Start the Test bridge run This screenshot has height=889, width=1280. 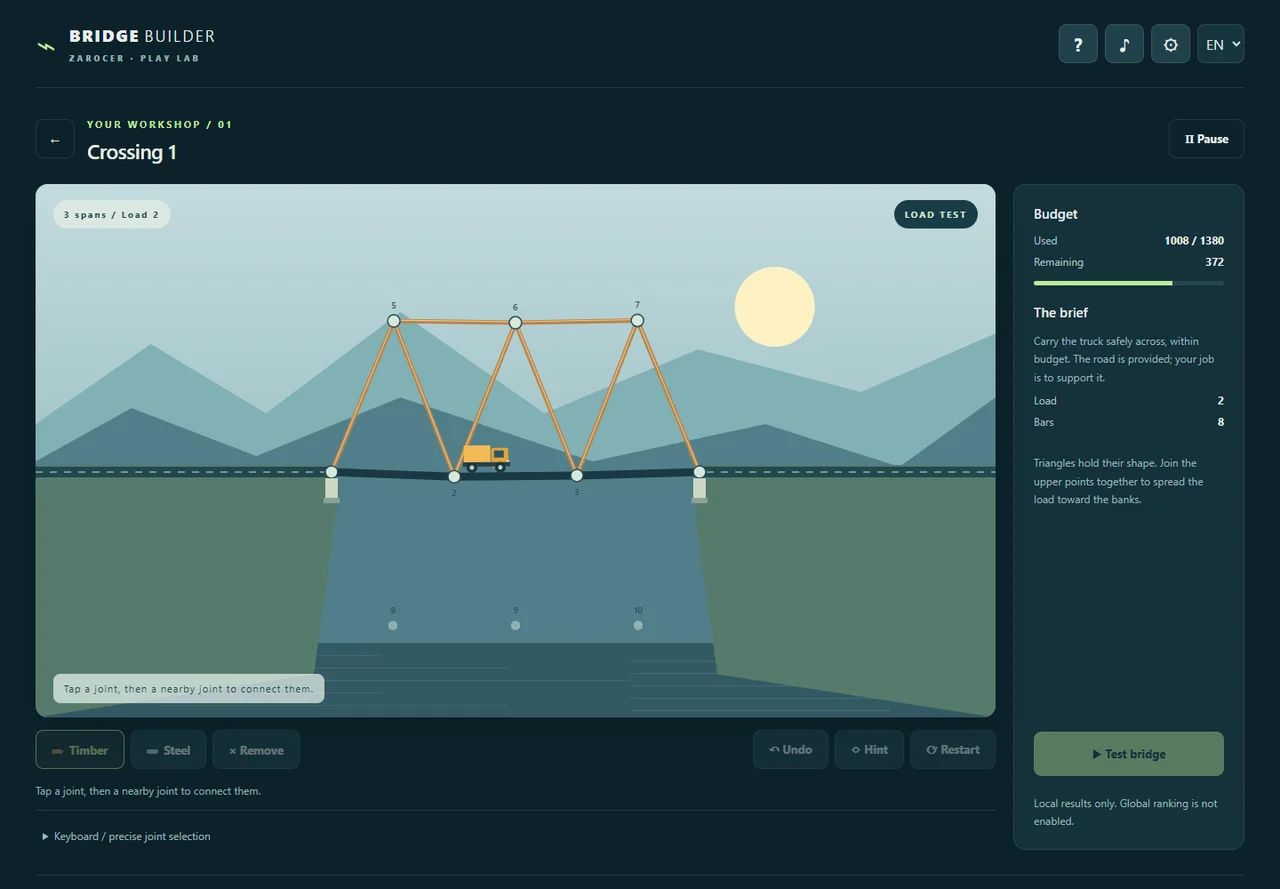coord(1128,754)
